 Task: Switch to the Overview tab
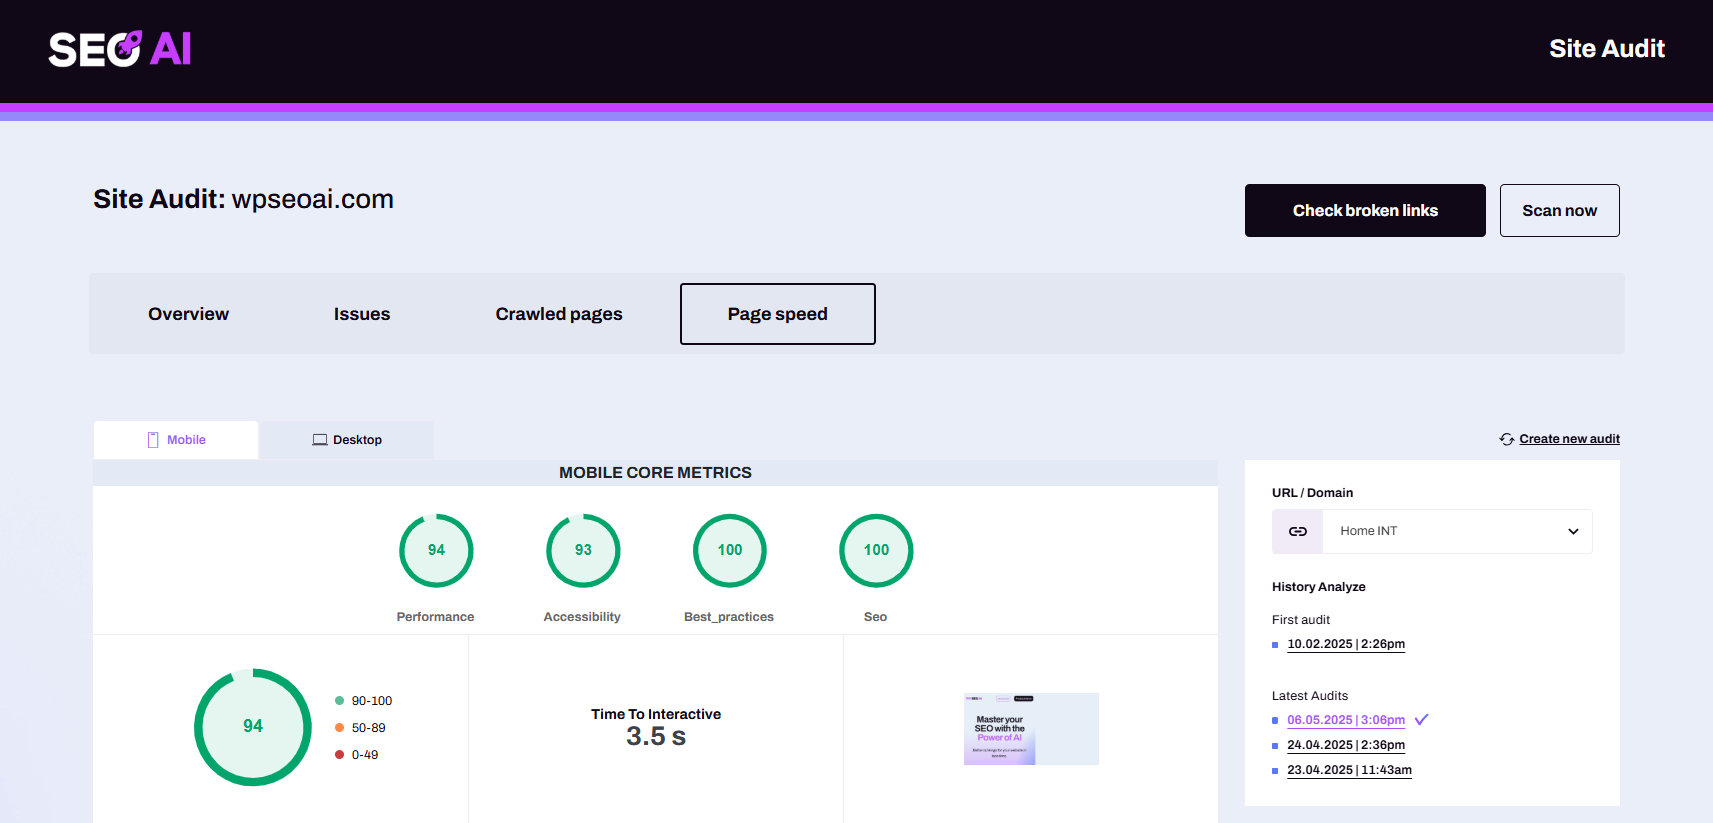pyautogui.click(x=188, y=314)
